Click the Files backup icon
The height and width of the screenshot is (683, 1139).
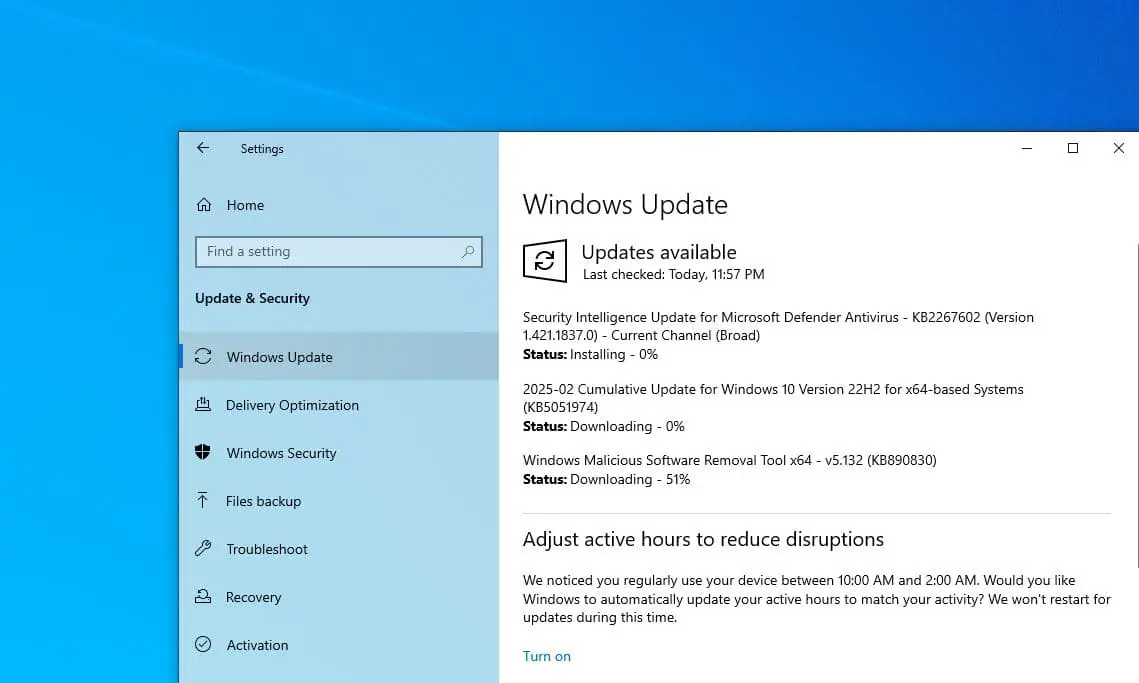[202, 501]
